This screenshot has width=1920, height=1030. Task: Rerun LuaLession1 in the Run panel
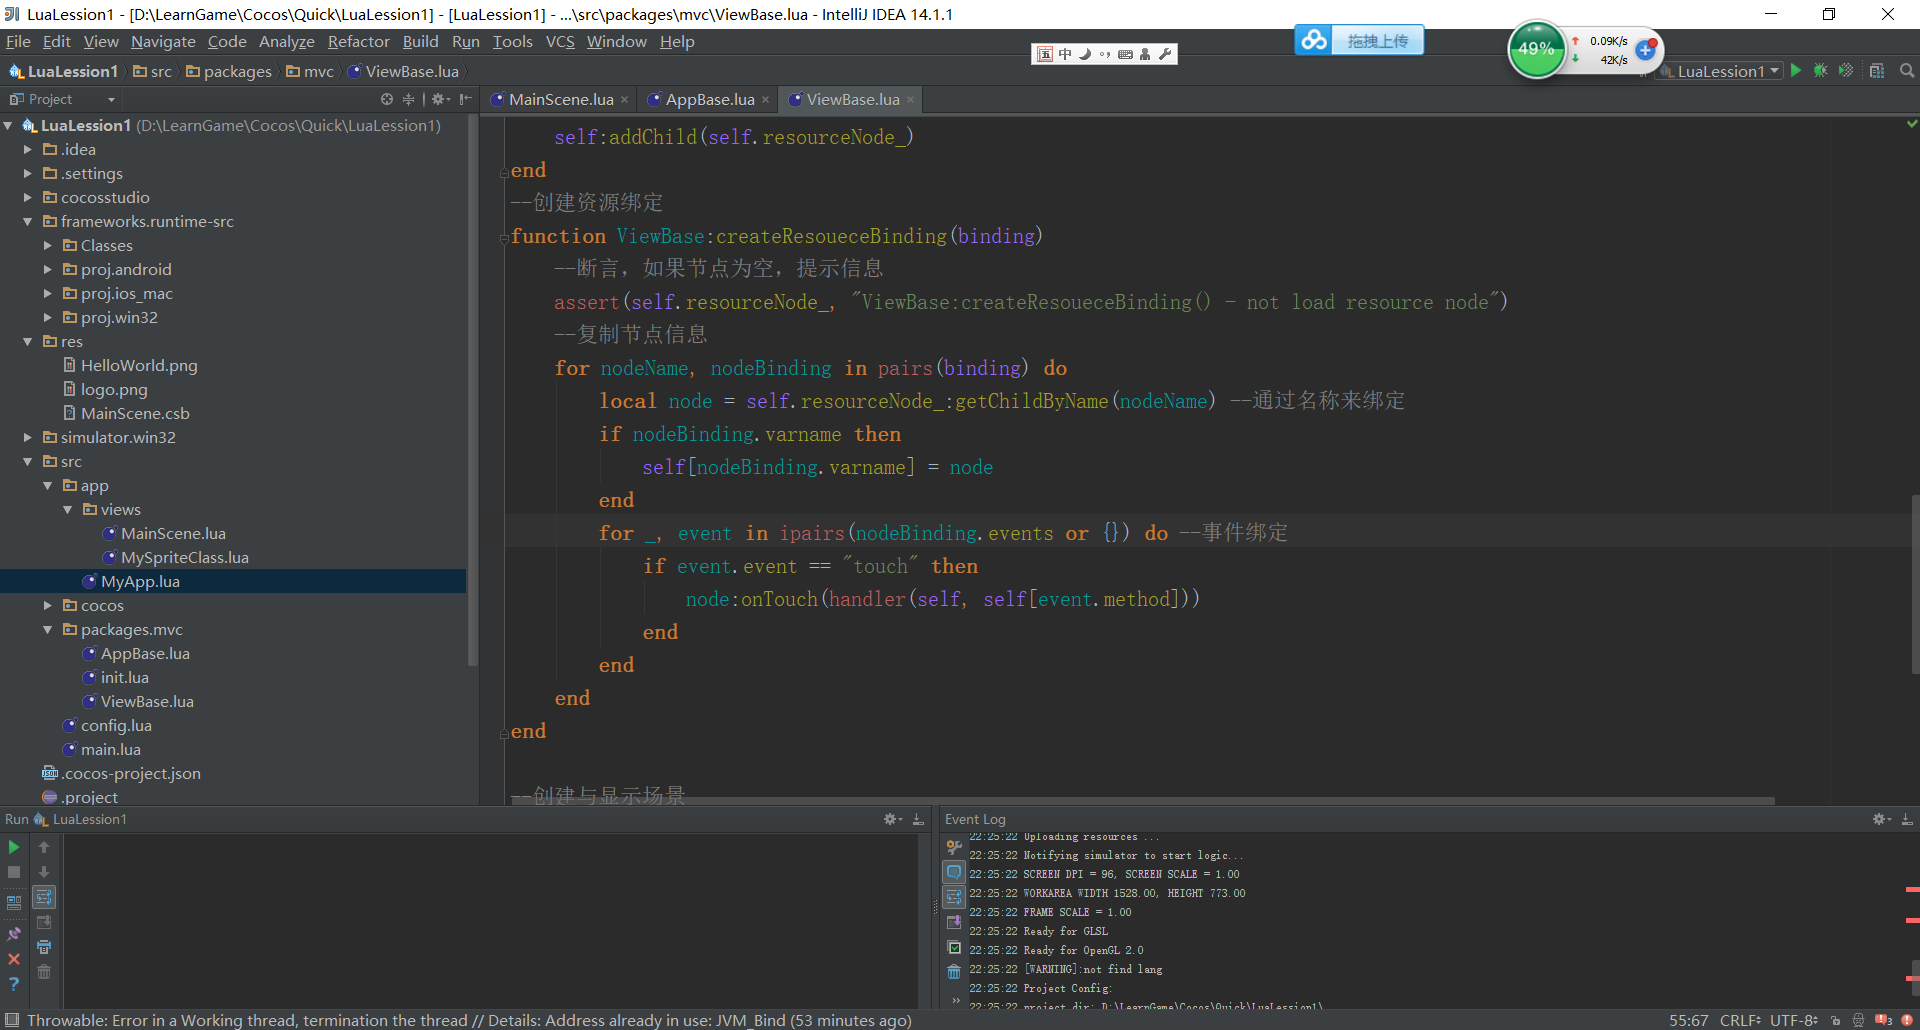click(x=14, y=847)
